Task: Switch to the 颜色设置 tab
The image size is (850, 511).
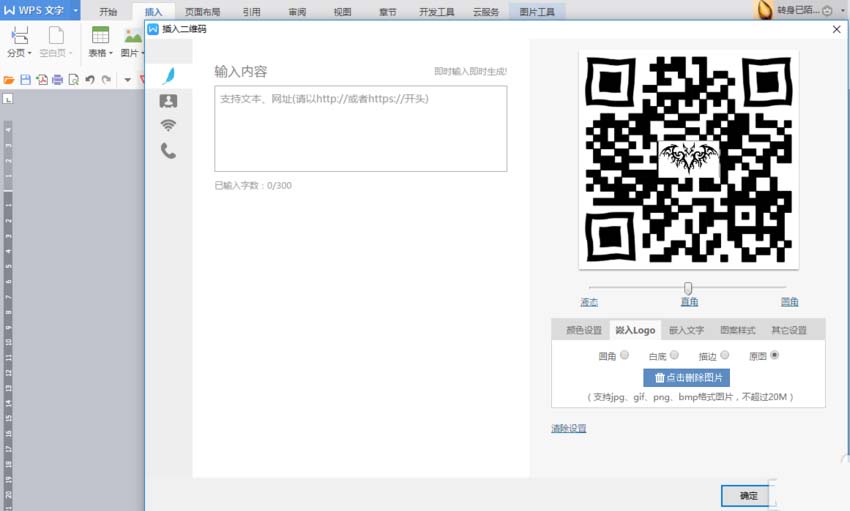Action: click(584, 330)
